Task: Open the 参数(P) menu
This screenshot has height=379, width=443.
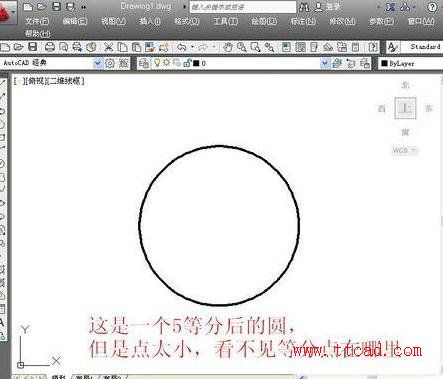Action: (381, 21)
